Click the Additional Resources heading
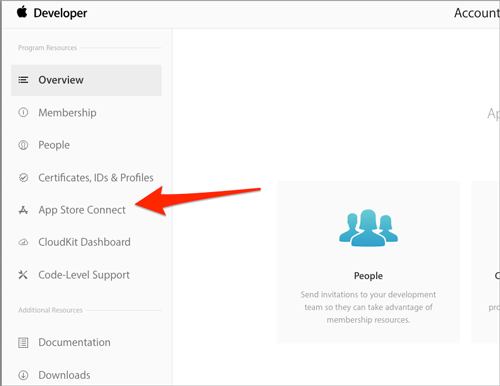500x386 pixels. coord(50,310)
